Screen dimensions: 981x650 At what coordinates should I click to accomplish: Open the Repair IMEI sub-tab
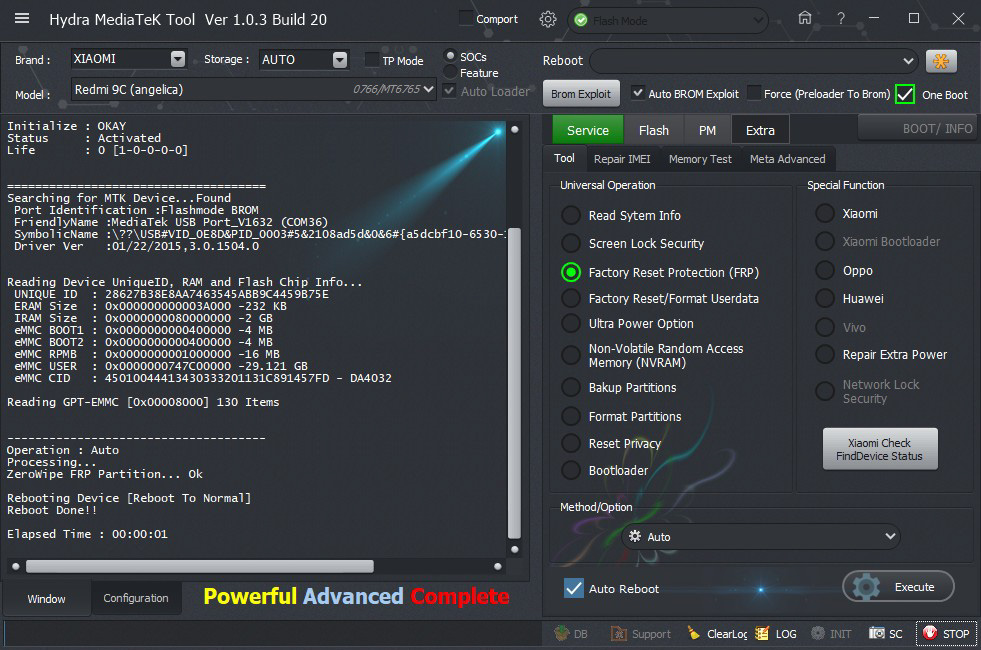(622, 159)
